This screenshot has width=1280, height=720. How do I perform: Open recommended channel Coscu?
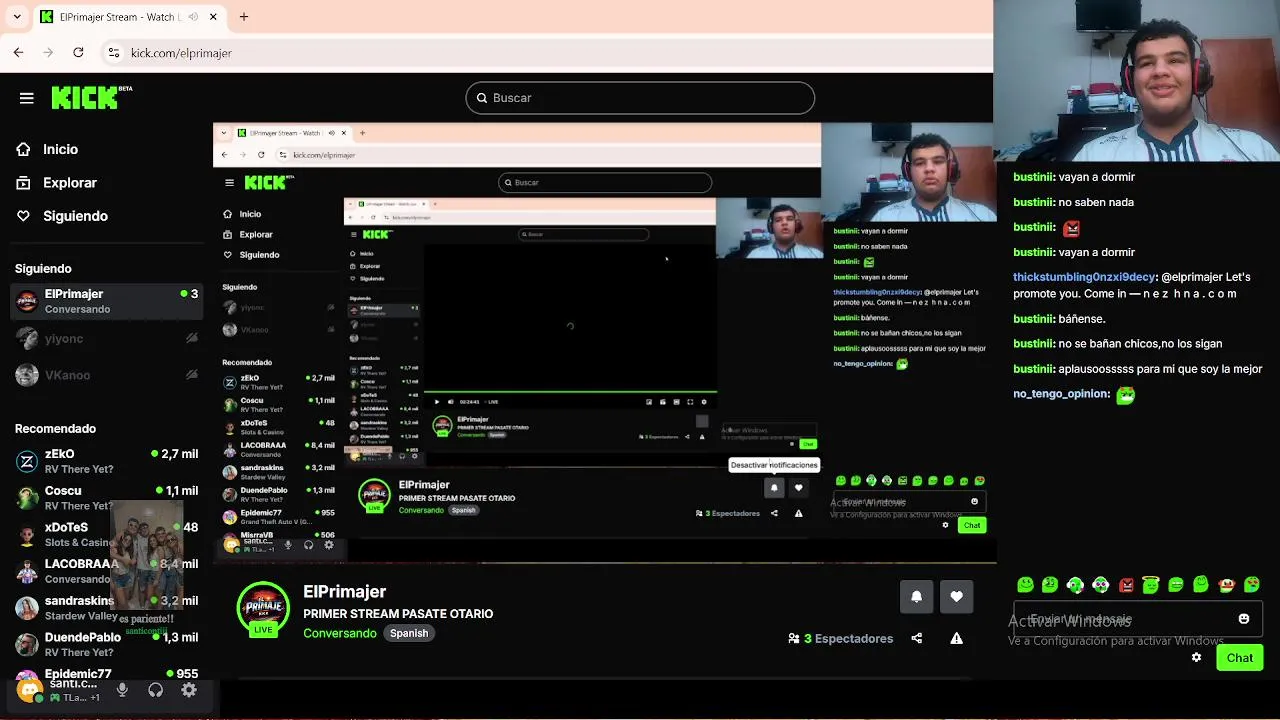point(107,498)
